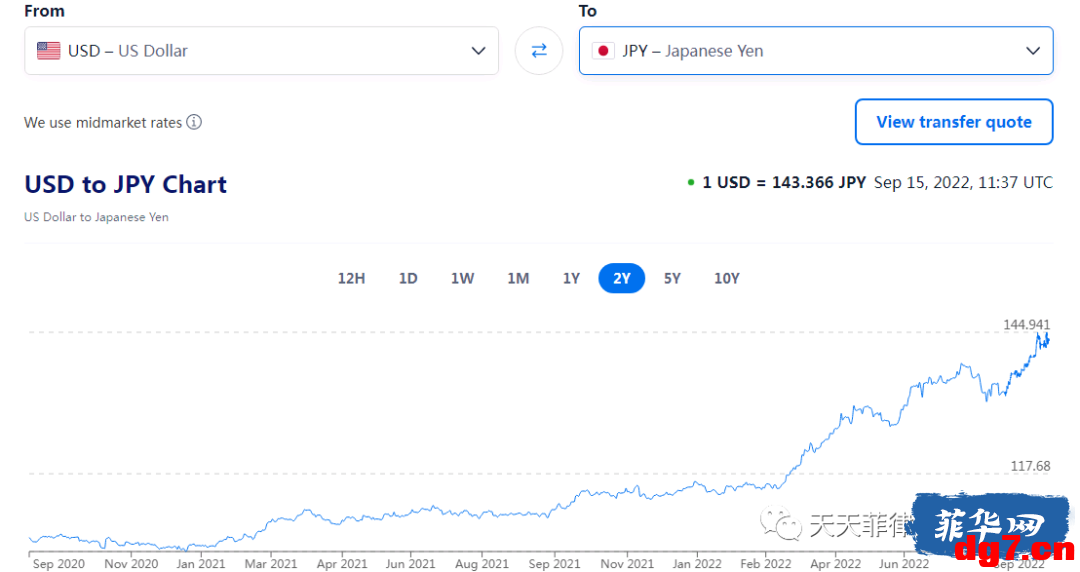Select the active 2Y range pill
The image size is (1080, 572).
point(622,278)
